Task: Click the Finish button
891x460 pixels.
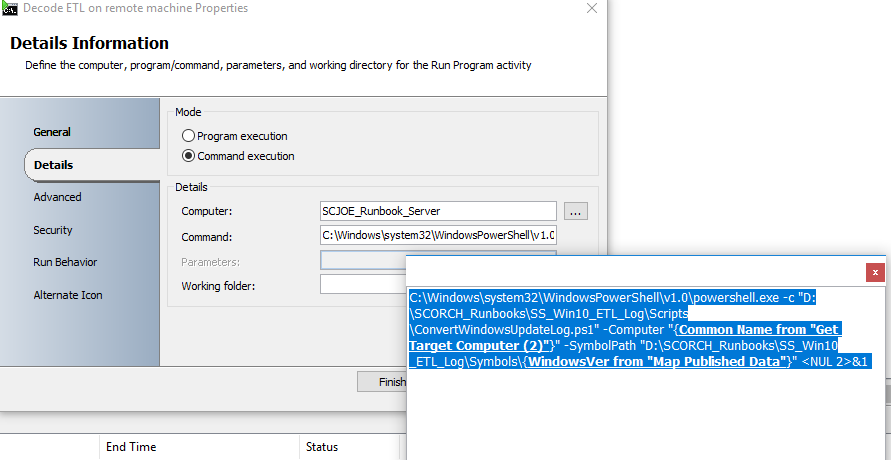Action: 382,382
